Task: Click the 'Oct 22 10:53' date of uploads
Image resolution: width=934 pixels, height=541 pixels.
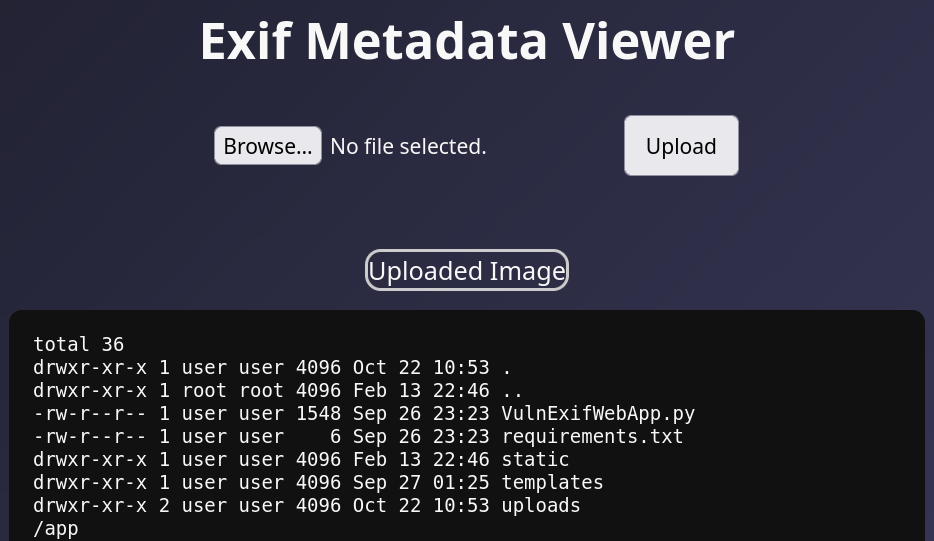Action: 421,506
